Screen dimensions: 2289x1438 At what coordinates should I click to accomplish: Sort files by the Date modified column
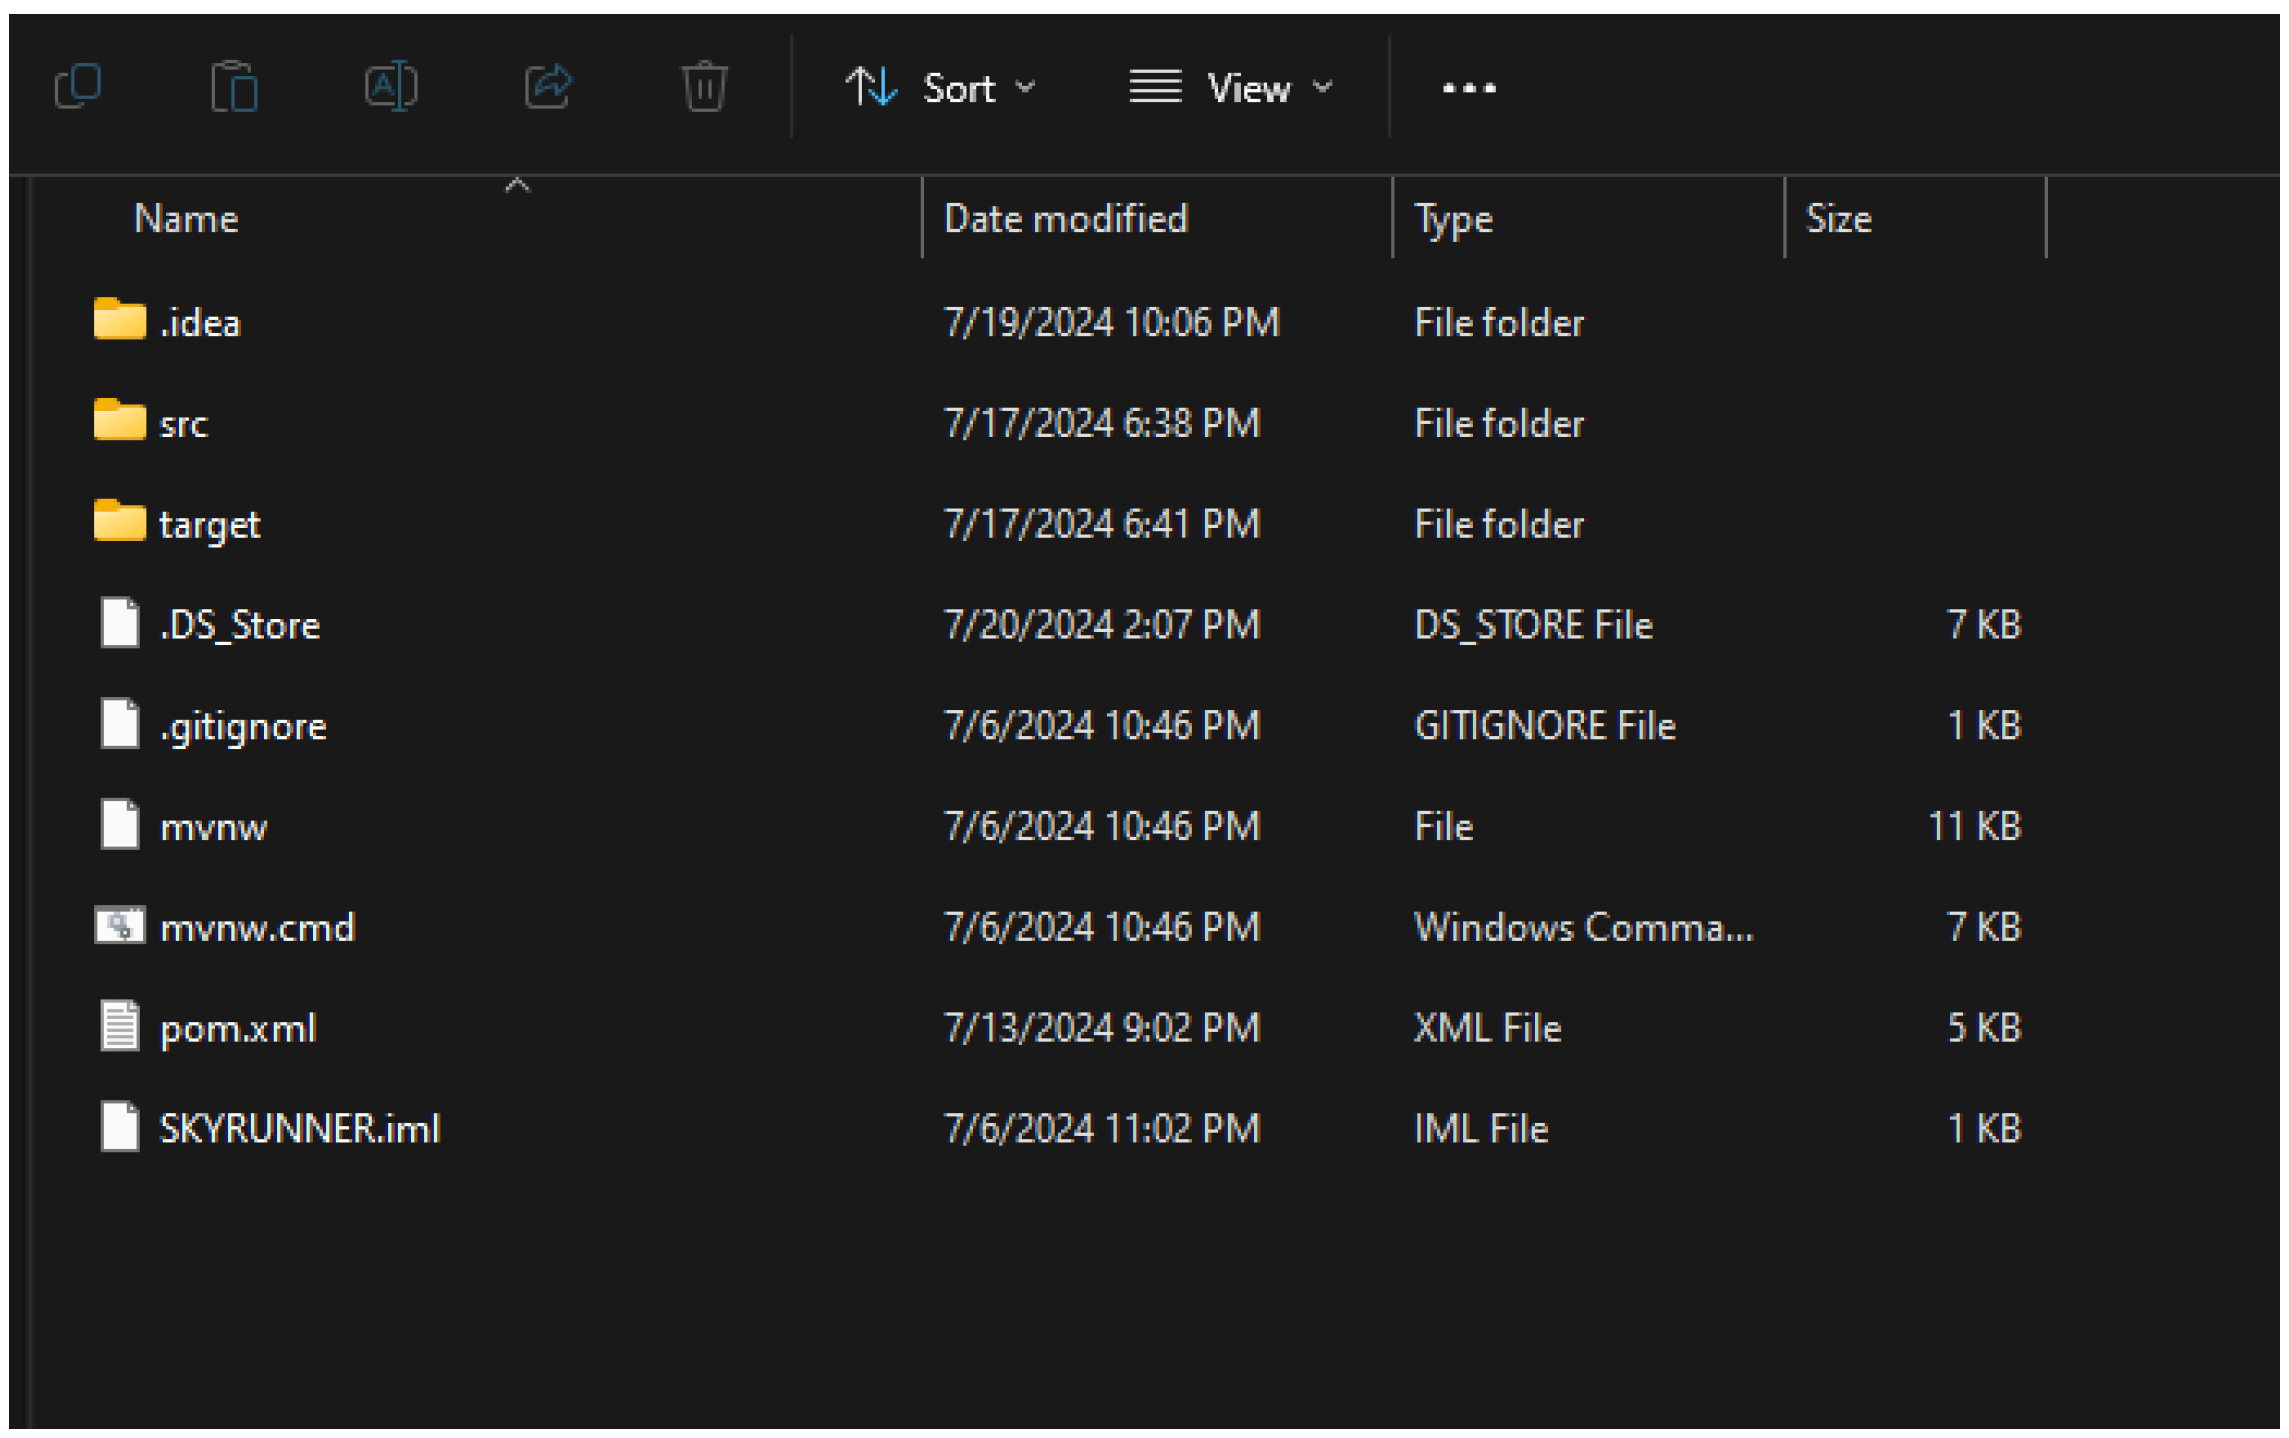pos(1063,218)
